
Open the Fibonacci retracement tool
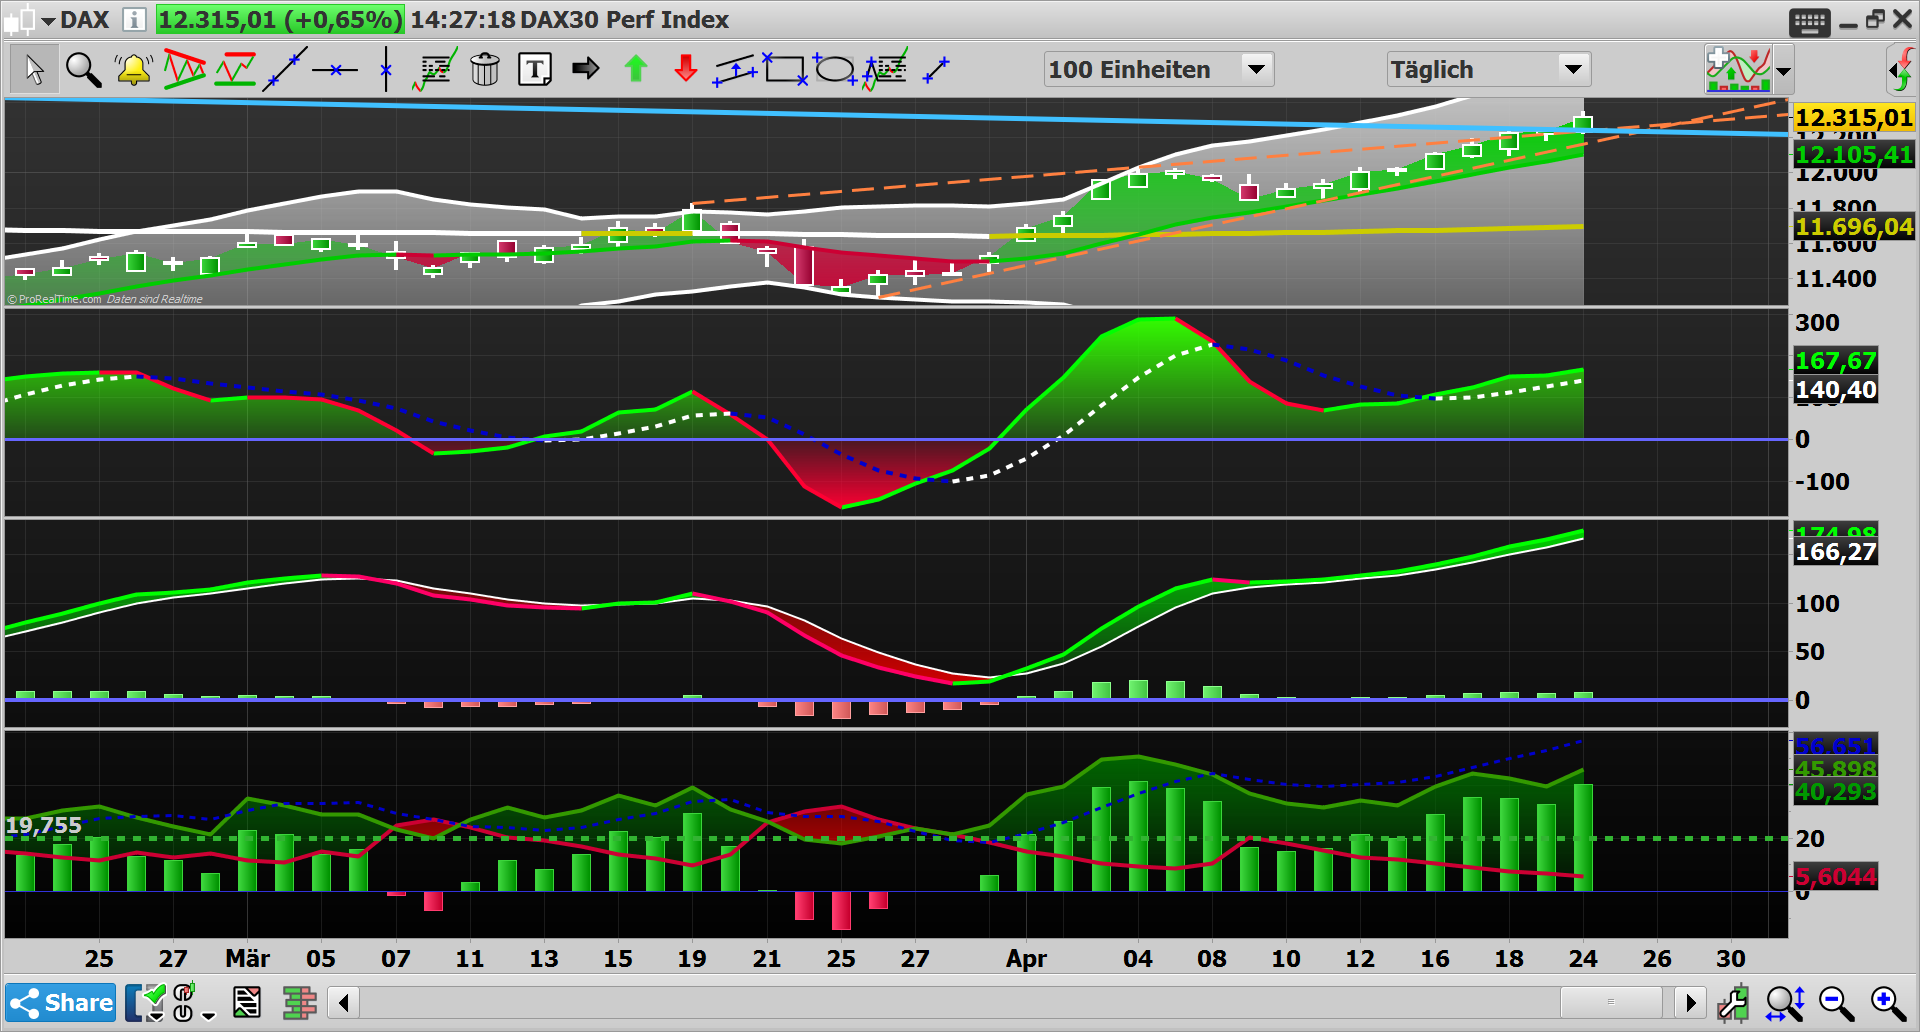pyautogui.click(x=885, y=69)
